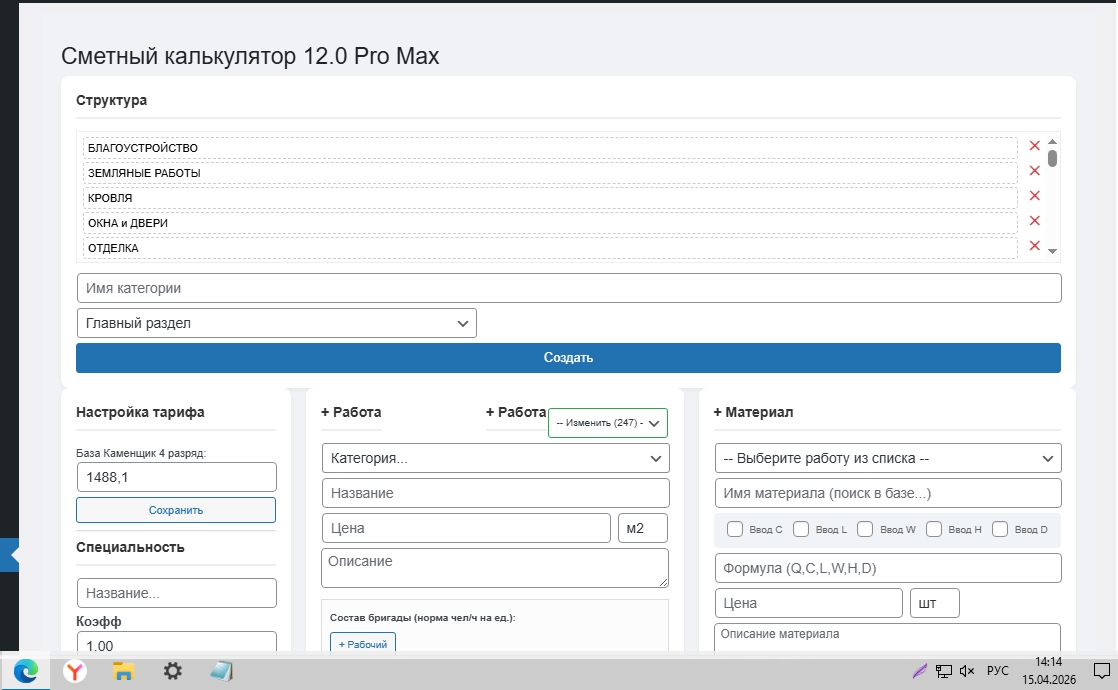Screen dimensions: 1118x690
Task: Remove the ЗЕМЛЯНЫЕ РАБОТЫ category
Action: pyautogui.click(x=1035, y=171)
